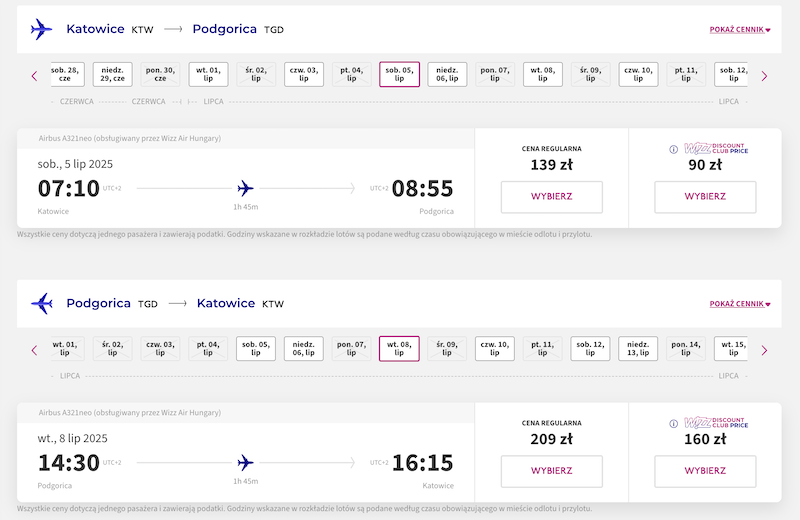Select return date czw. 10, lip
Screen dimensions: 800x520
point(494,349)
